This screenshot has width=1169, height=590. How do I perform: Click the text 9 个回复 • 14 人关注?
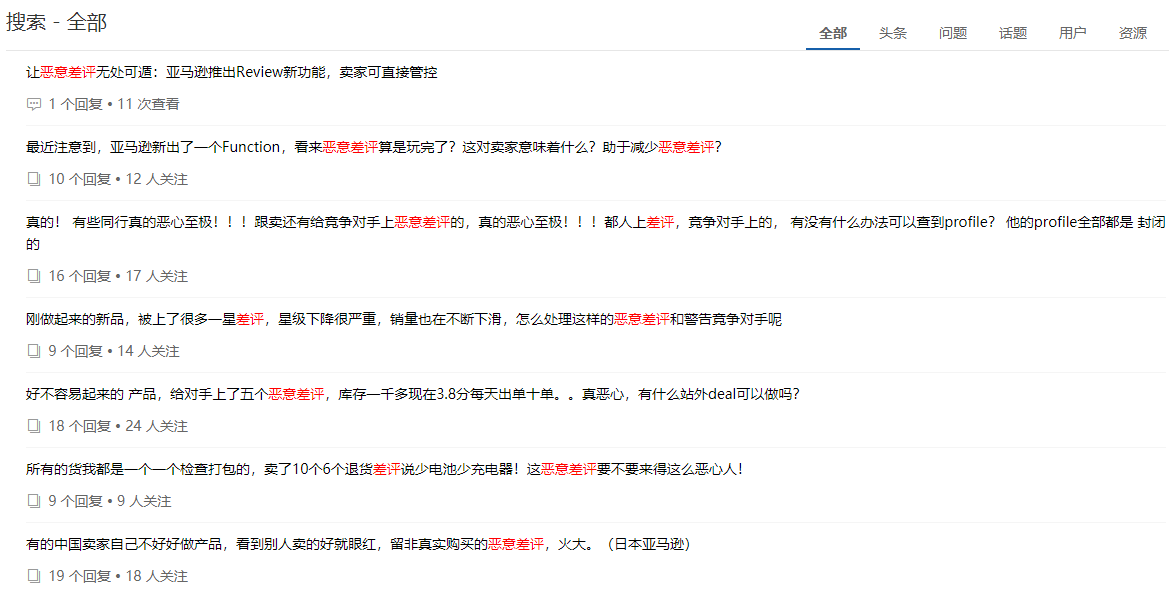coord(114,351)
